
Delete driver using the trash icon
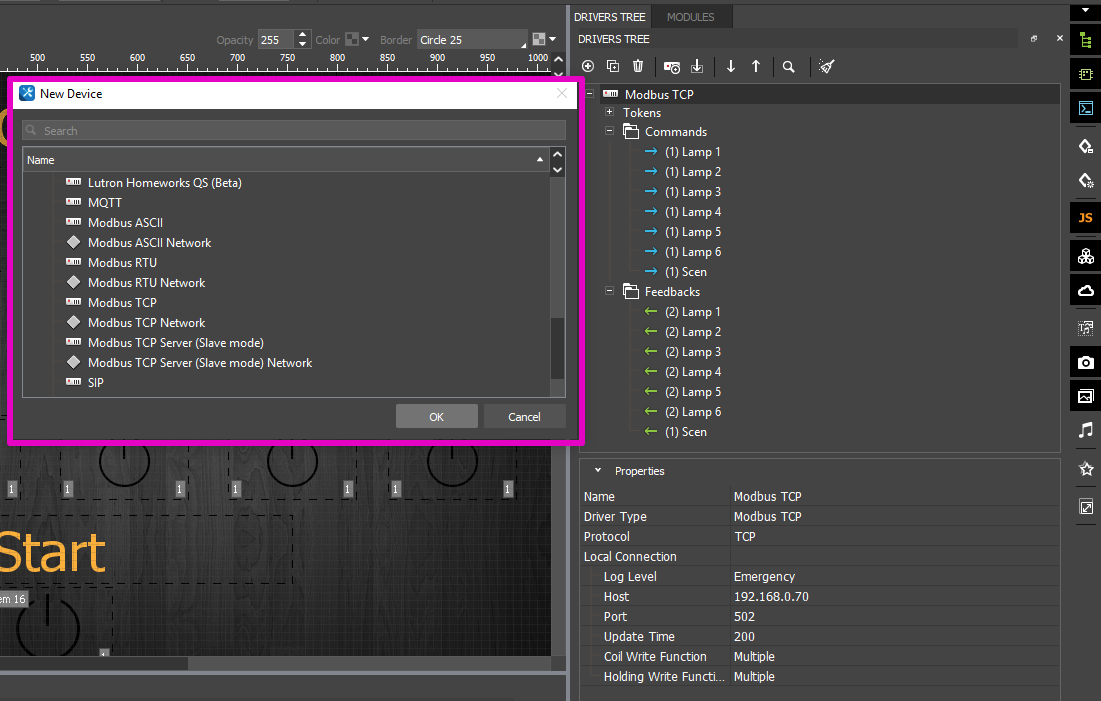coord(638,66)
